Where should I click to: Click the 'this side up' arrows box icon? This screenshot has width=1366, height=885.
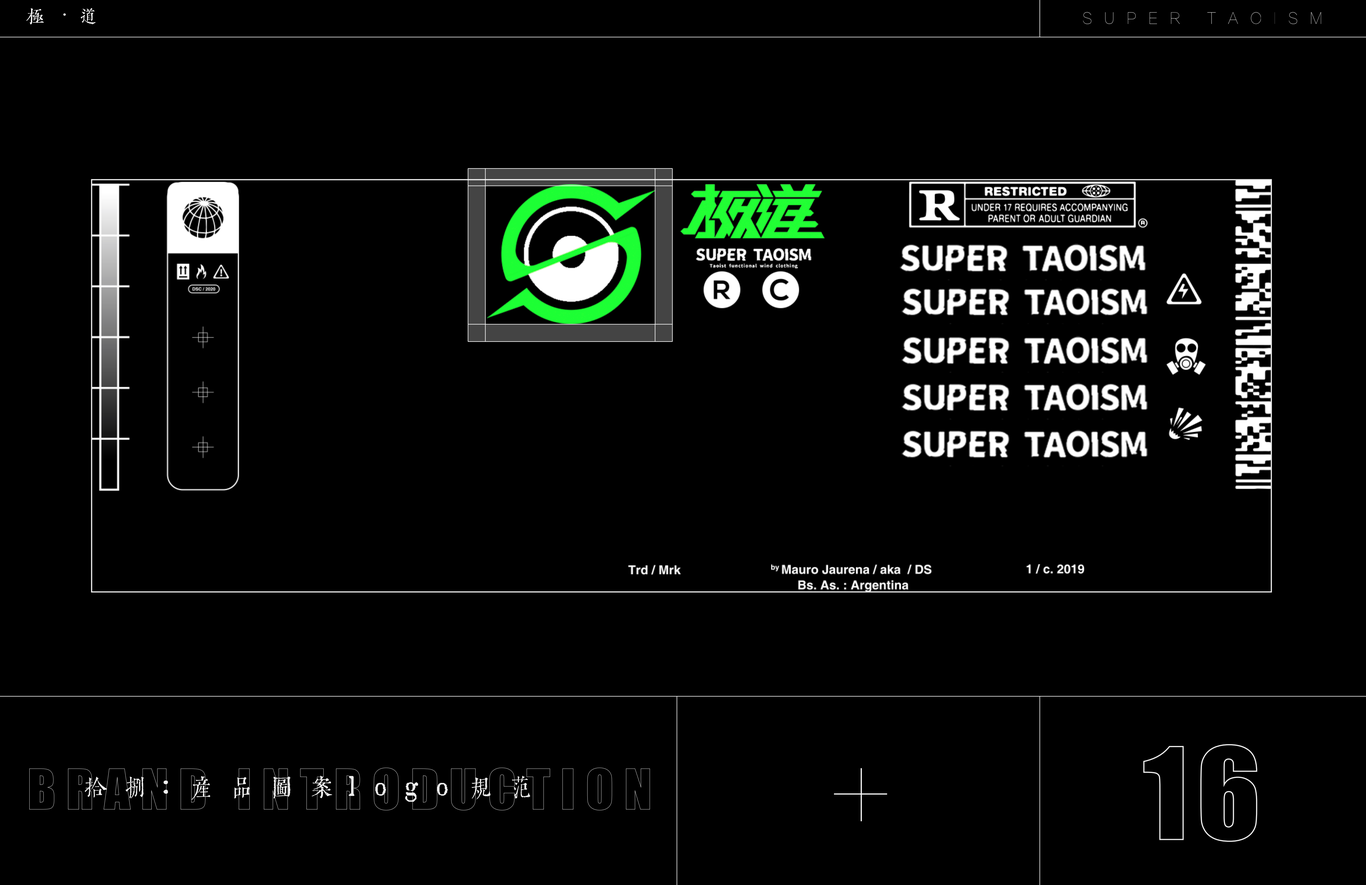pyautogui.click(x=183, y=271)
